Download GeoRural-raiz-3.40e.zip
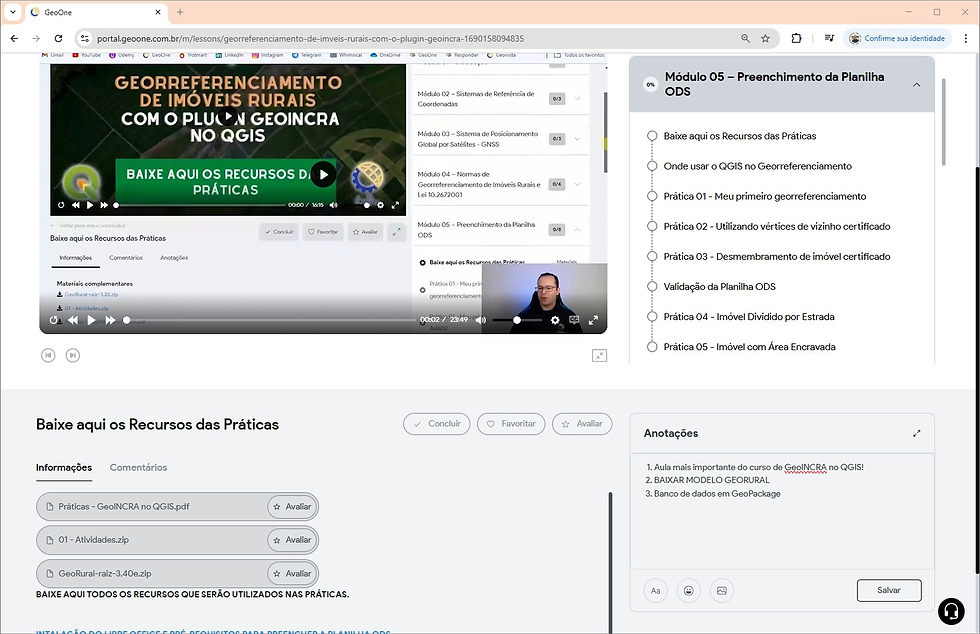Screen dimensions: 980x634 point(105,573)
